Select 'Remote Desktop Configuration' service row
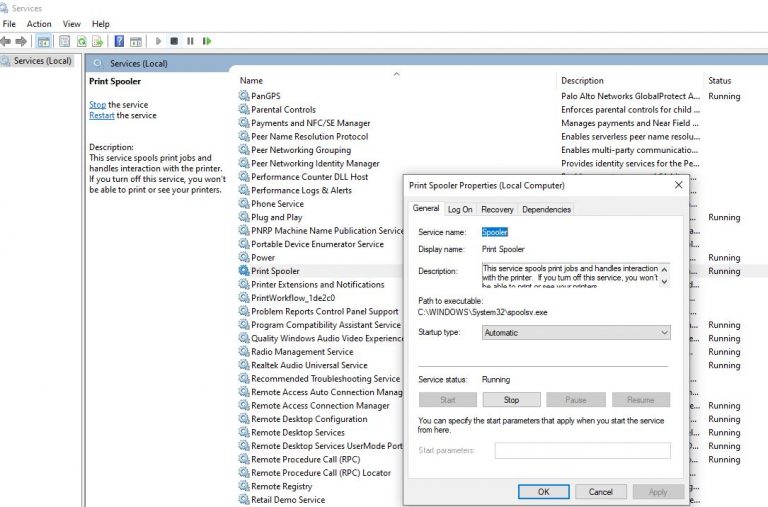768x507 pixels. click(x=309, y=419)
